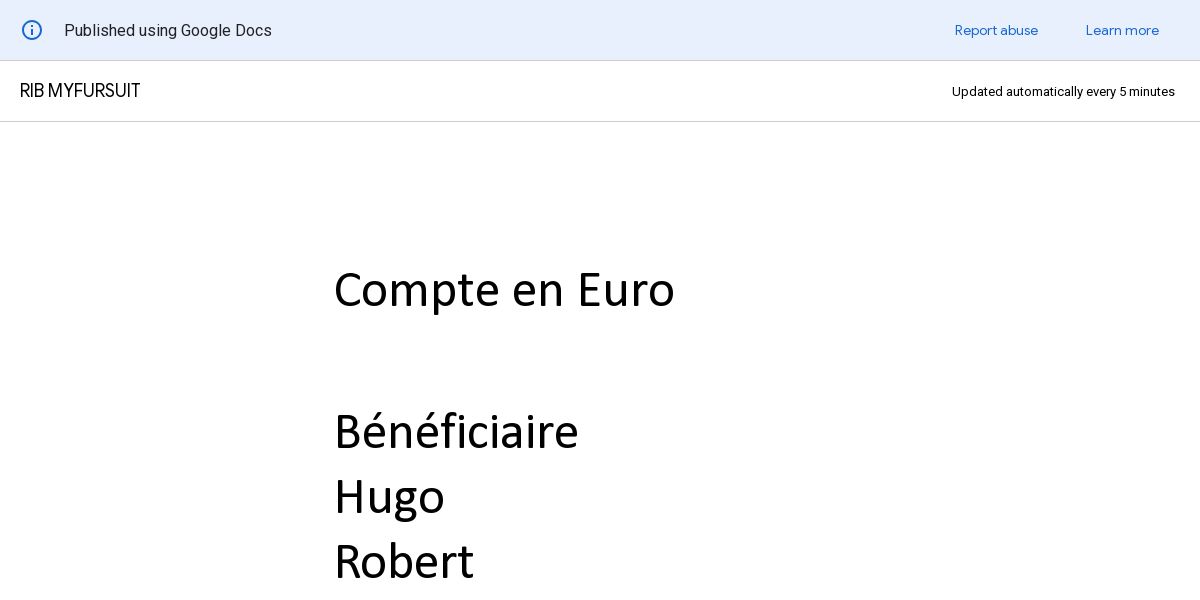
Task: Click the Compte en Euro heading
Action: click(x=504, y=291)
